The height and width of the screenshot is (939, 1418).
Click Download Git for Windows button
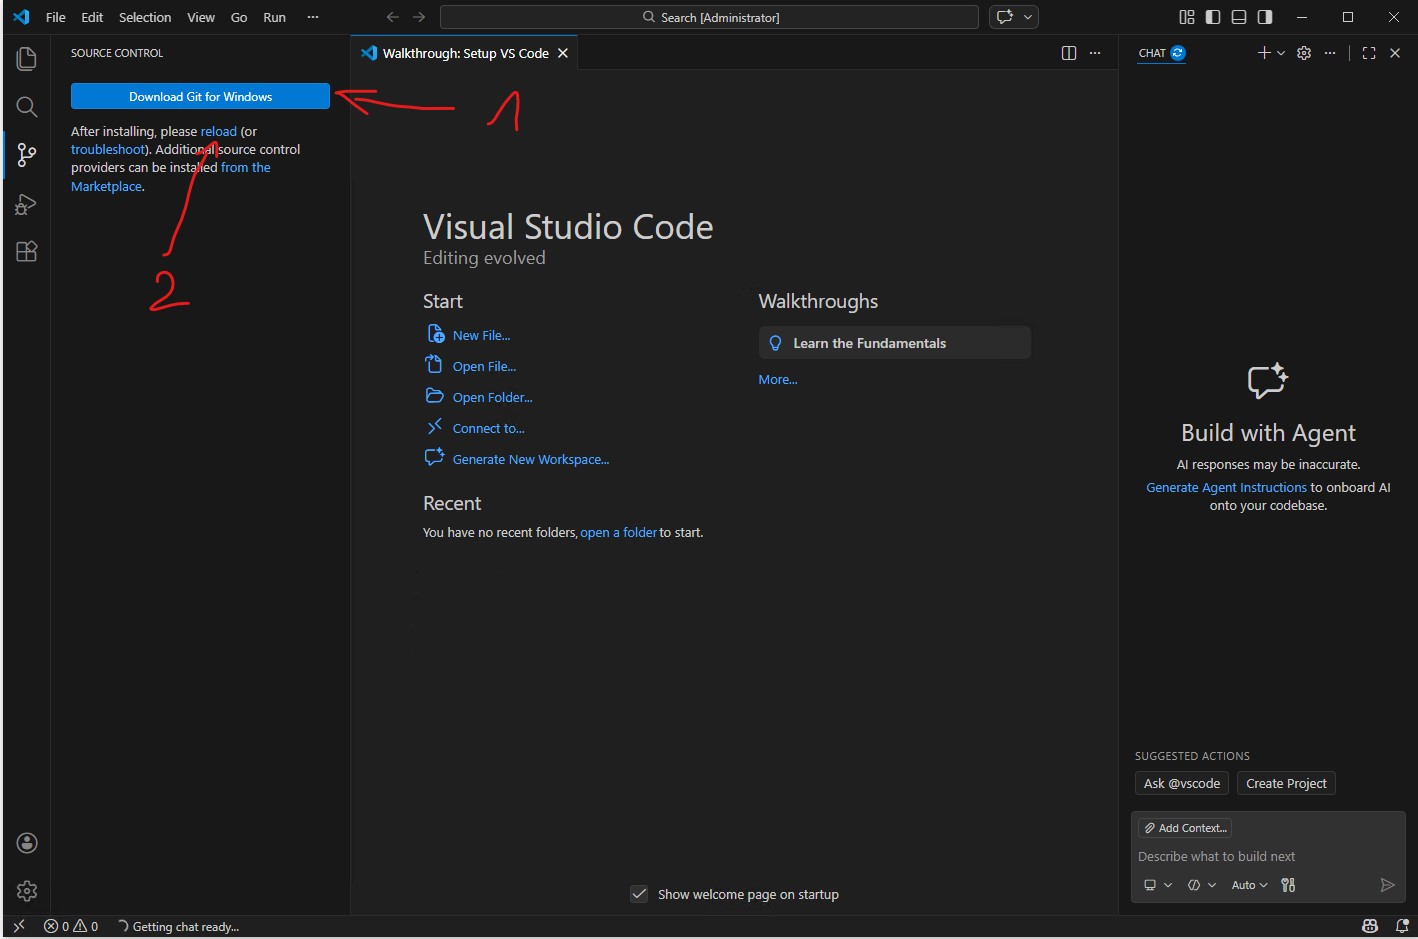point(200,96)
